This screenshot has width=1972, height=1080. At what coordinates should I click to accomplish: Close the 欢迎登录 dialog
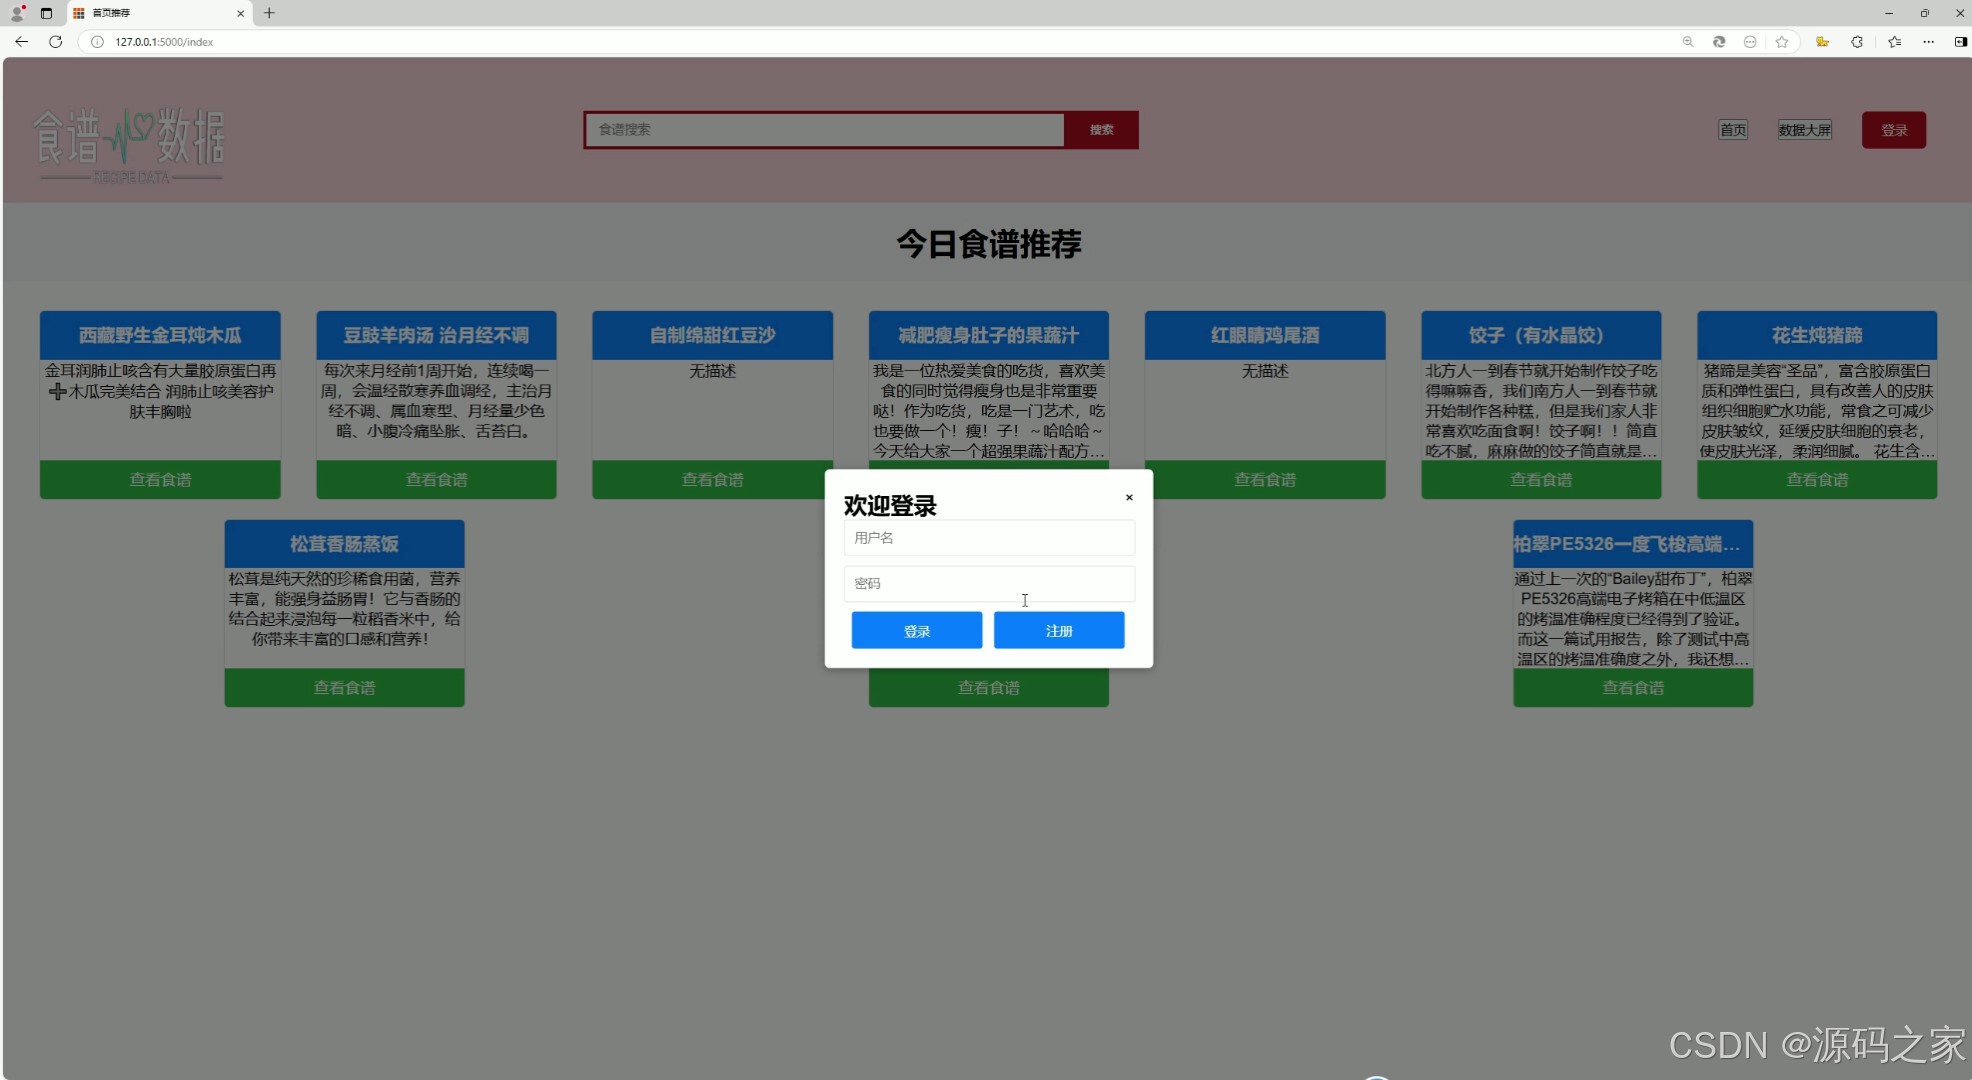click(x=1129, y=497)
